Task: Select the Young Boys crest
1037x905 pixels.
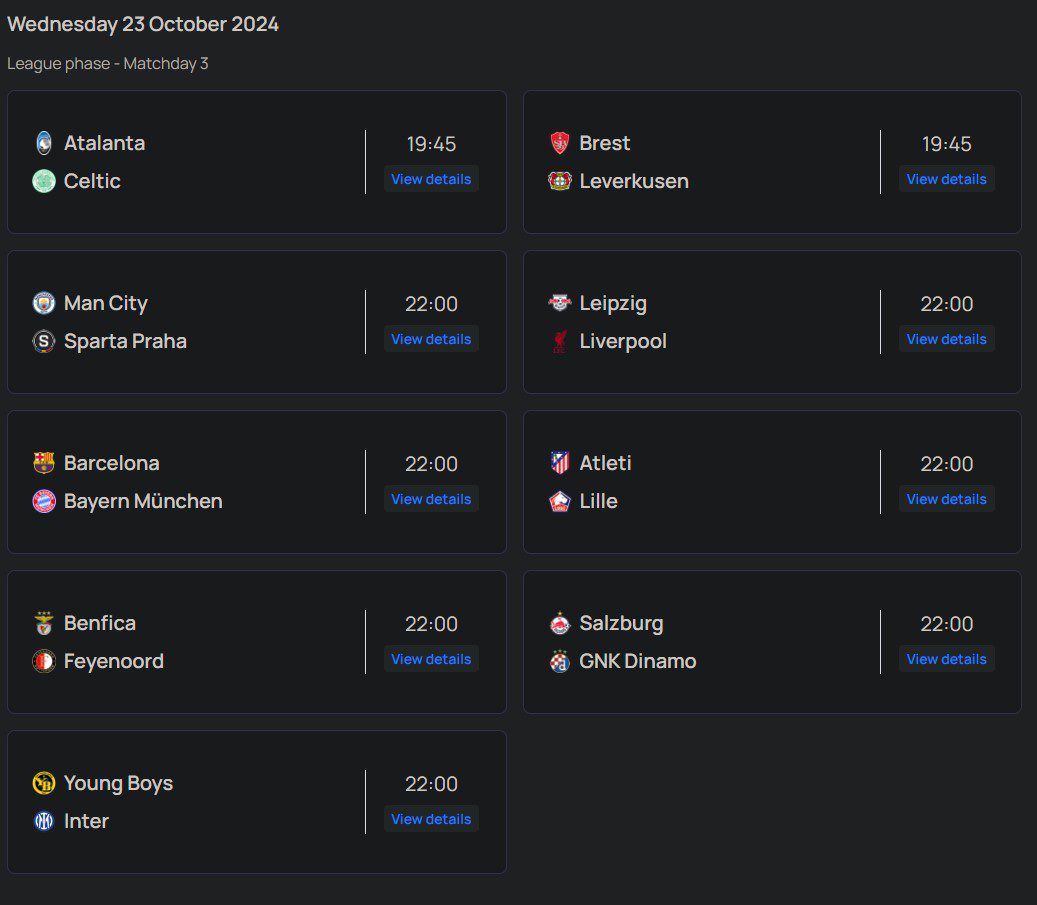Action: coord(43,783)
